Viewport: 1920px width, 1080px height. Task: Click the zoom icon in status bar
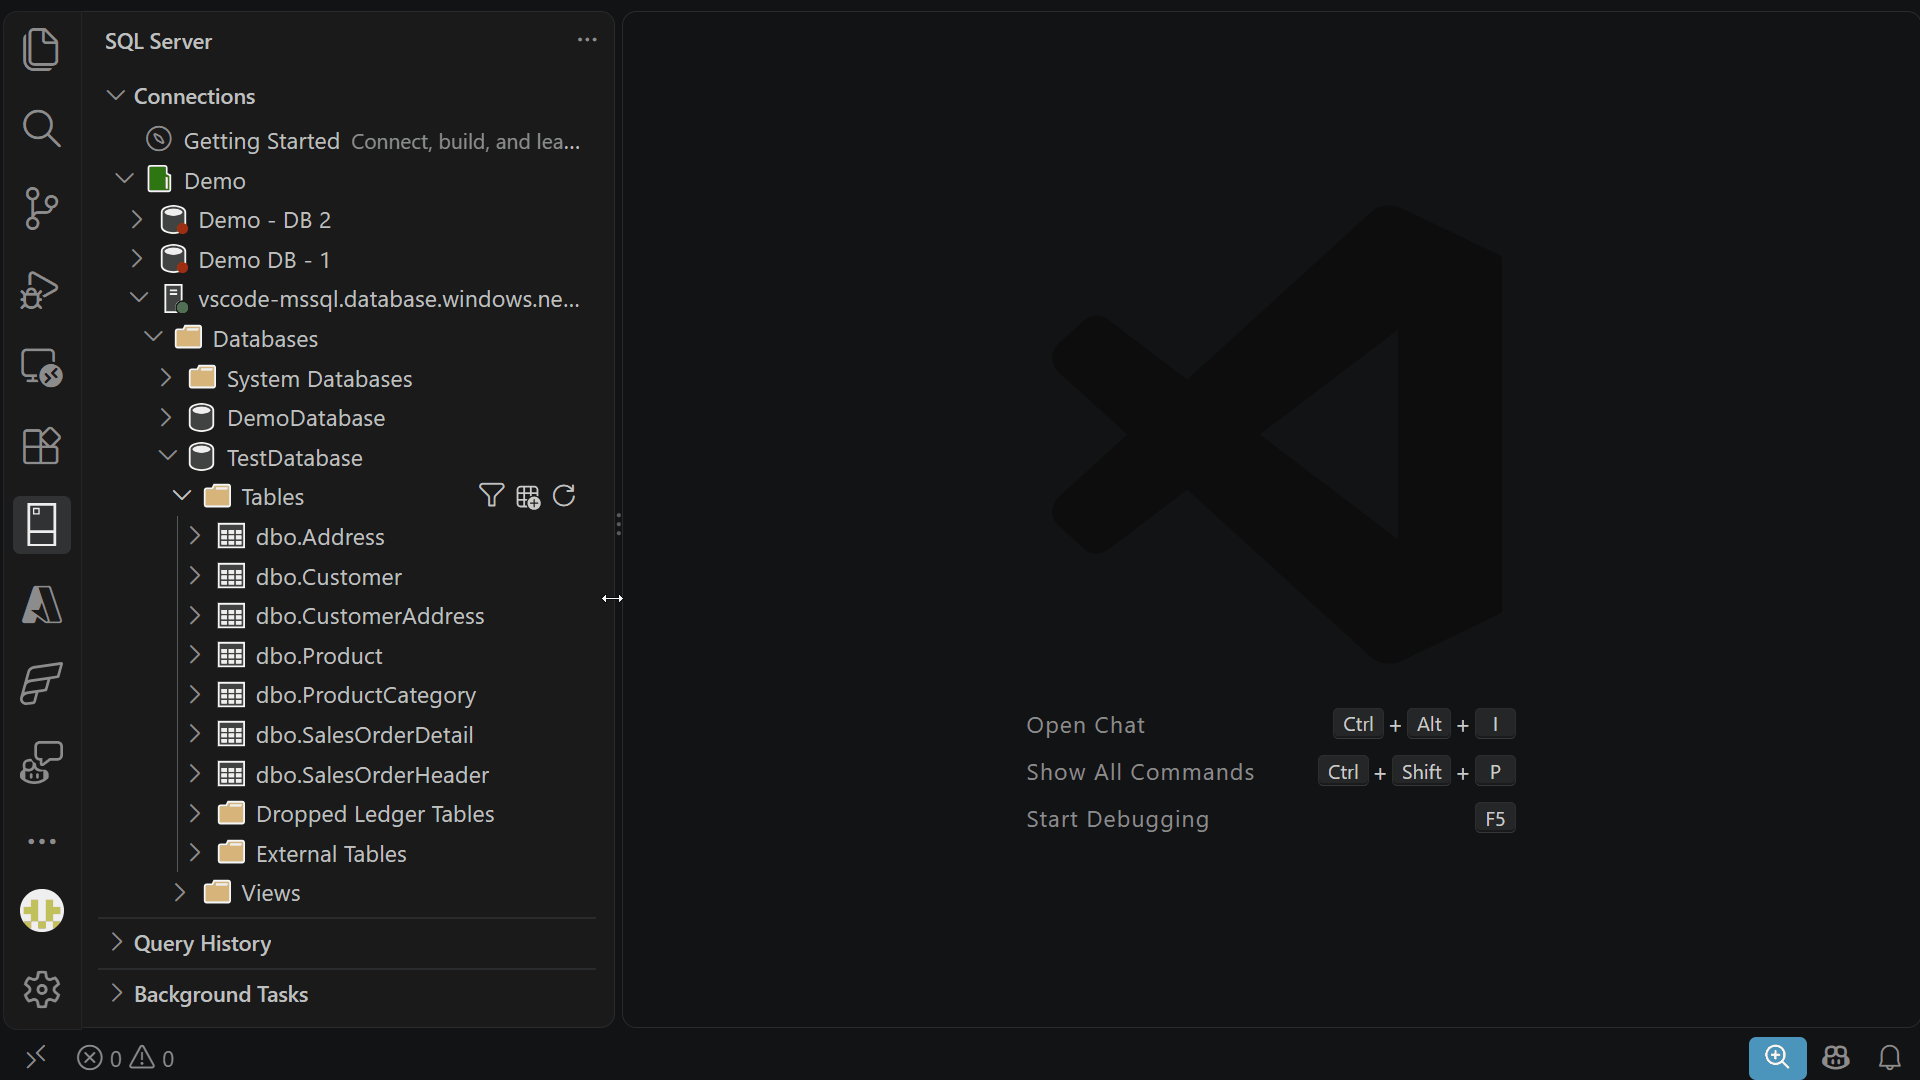click(x=1777, y=1057)
